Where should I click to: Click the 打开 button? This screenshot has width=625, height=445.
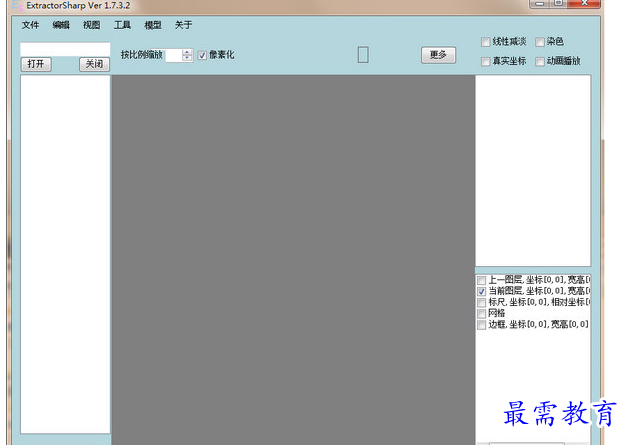(36, 64)
